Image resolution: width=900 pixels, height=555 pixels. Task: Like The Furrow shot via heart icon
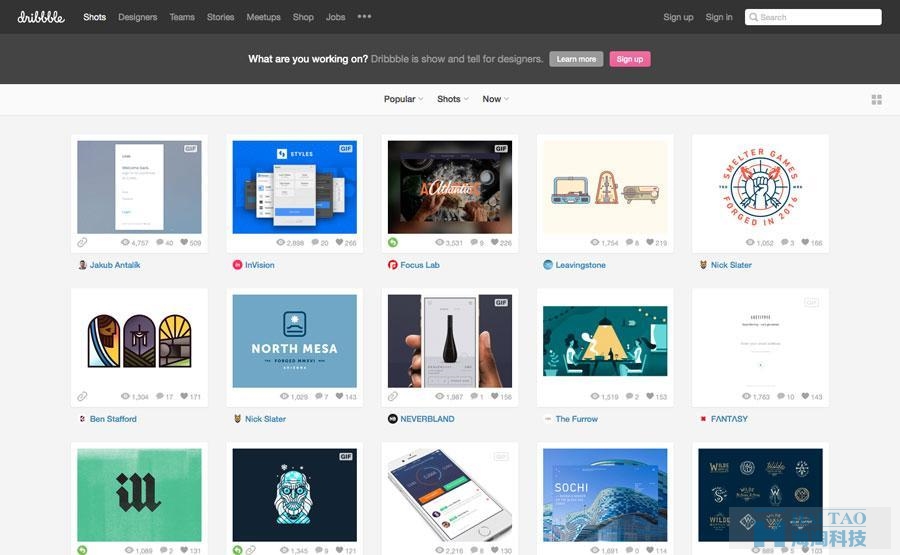(650, 396)
